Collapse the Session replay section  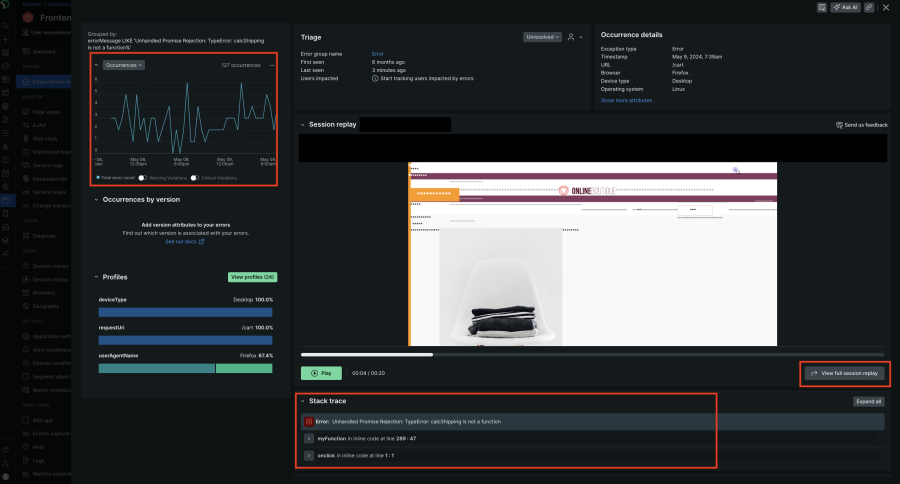pyautogui.click(x=303, y=125)
